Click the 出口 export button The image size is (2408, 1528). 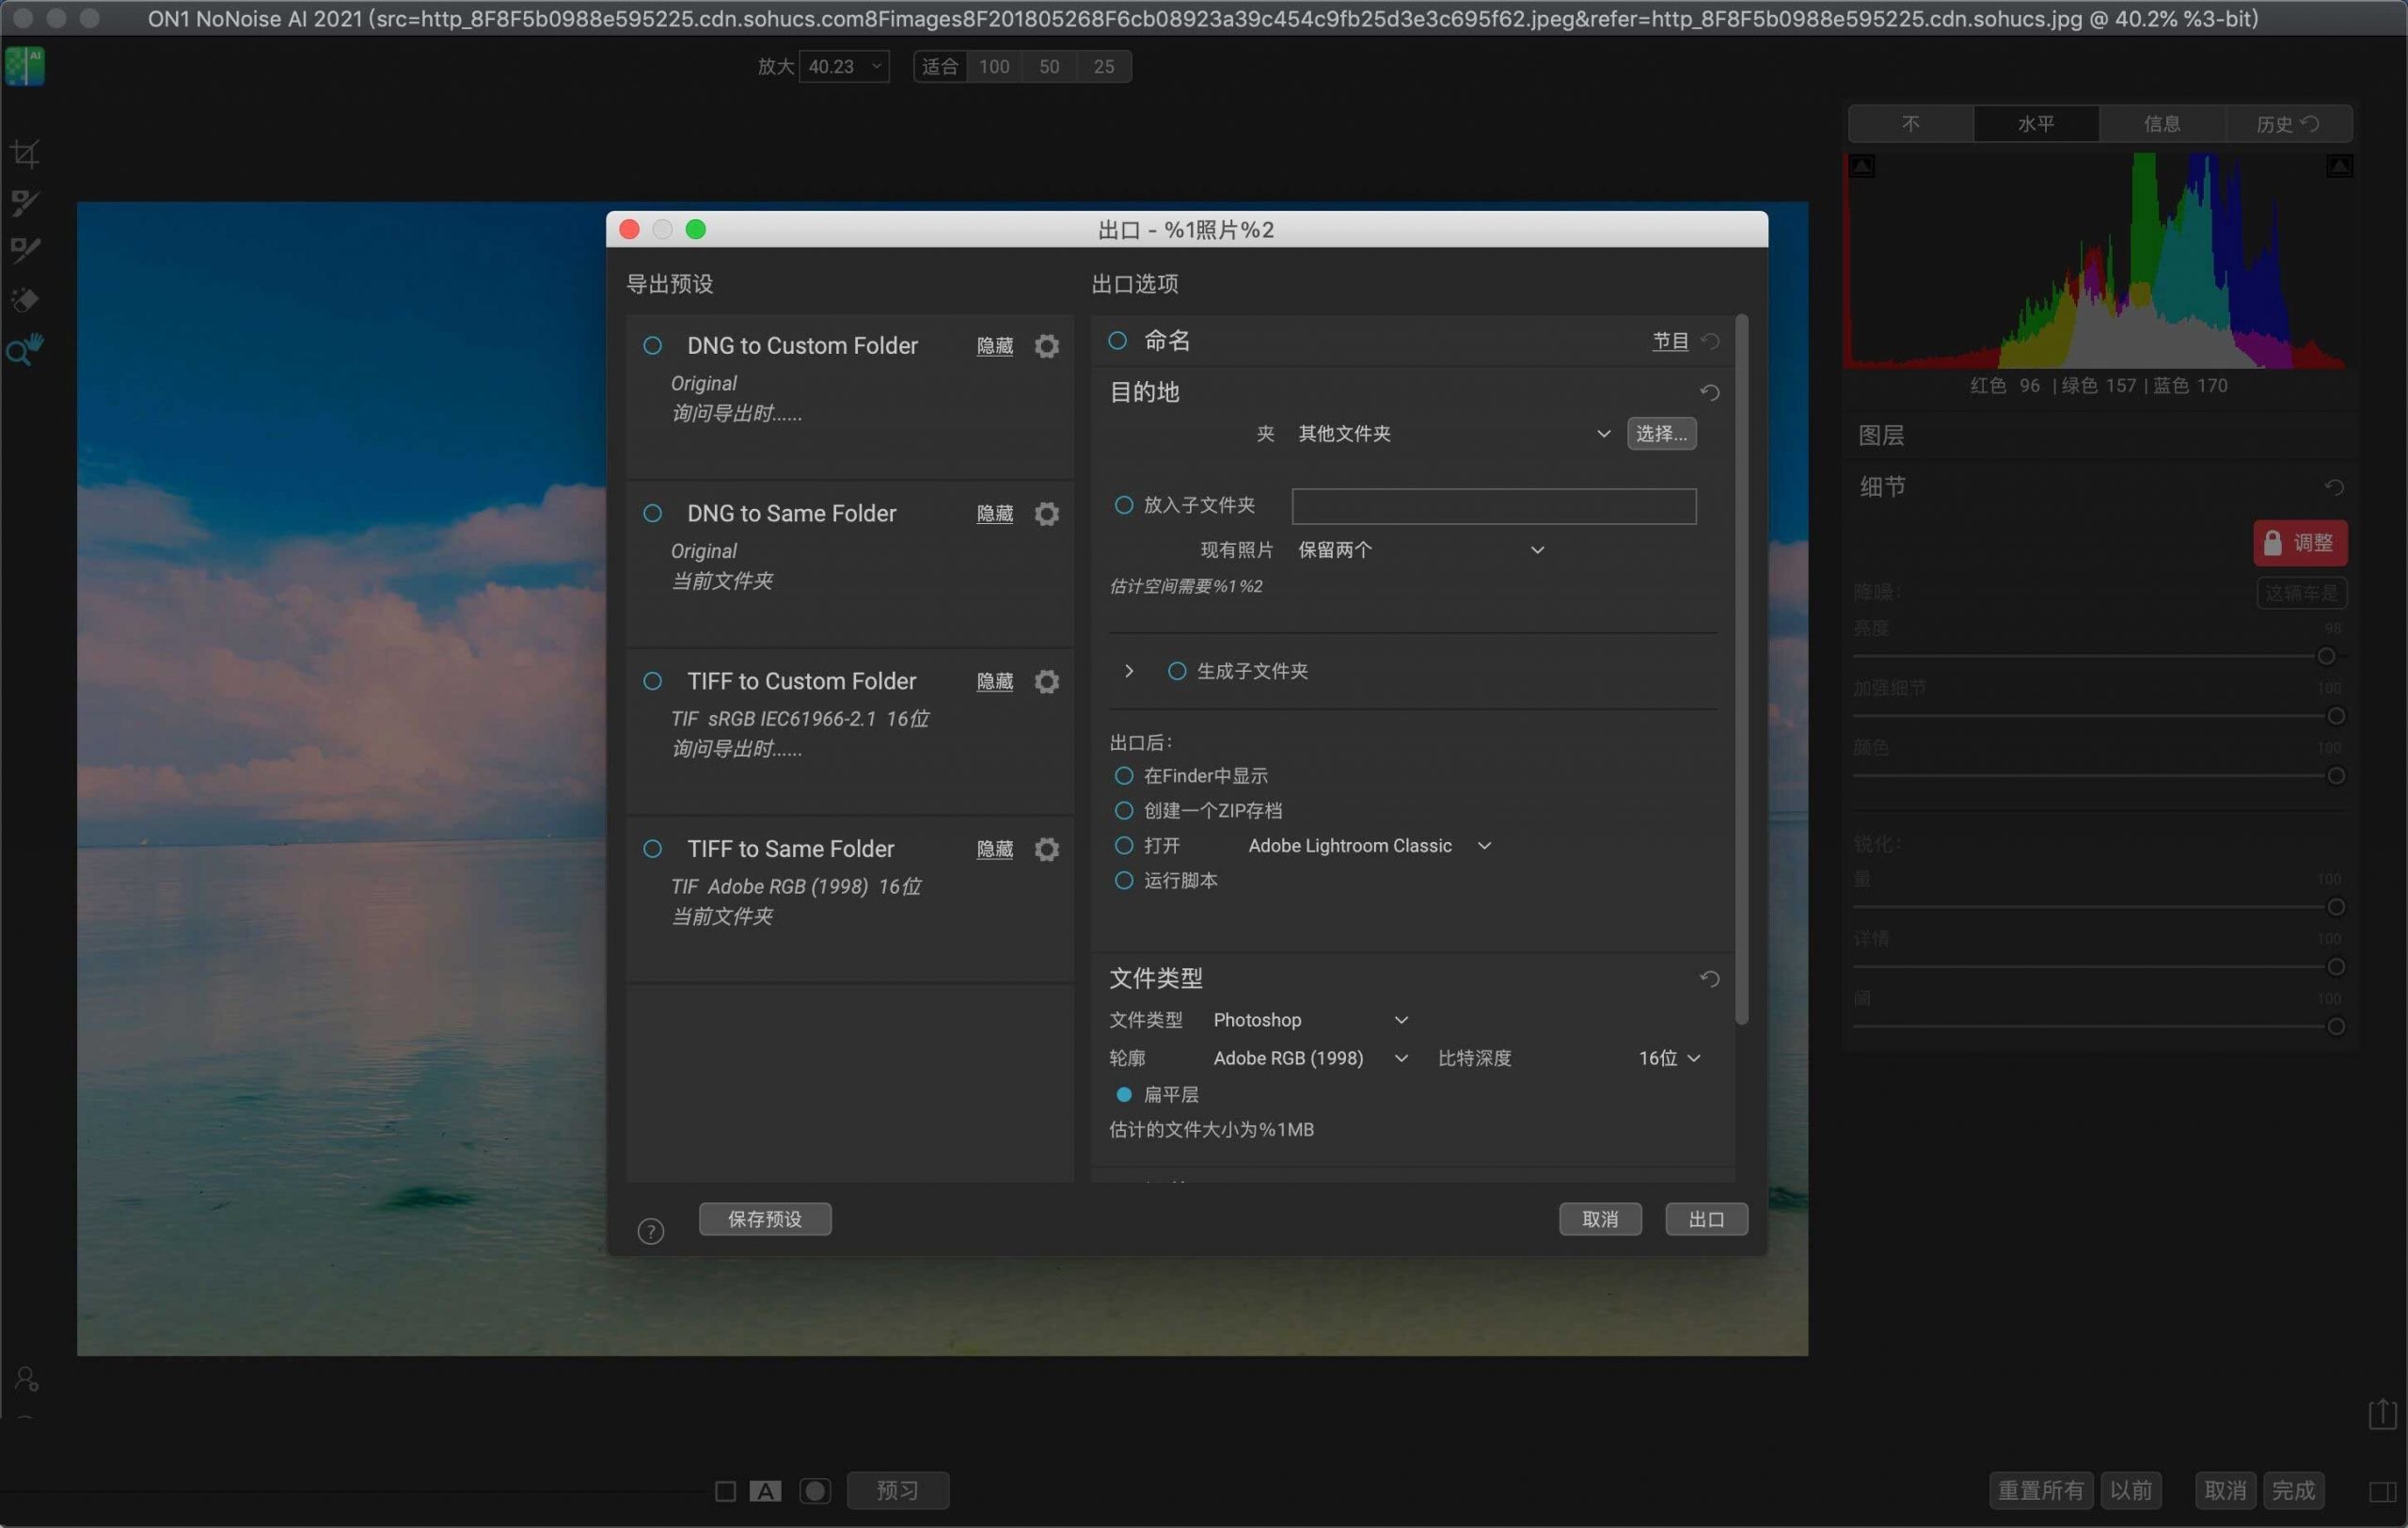coord(1706,1219)
